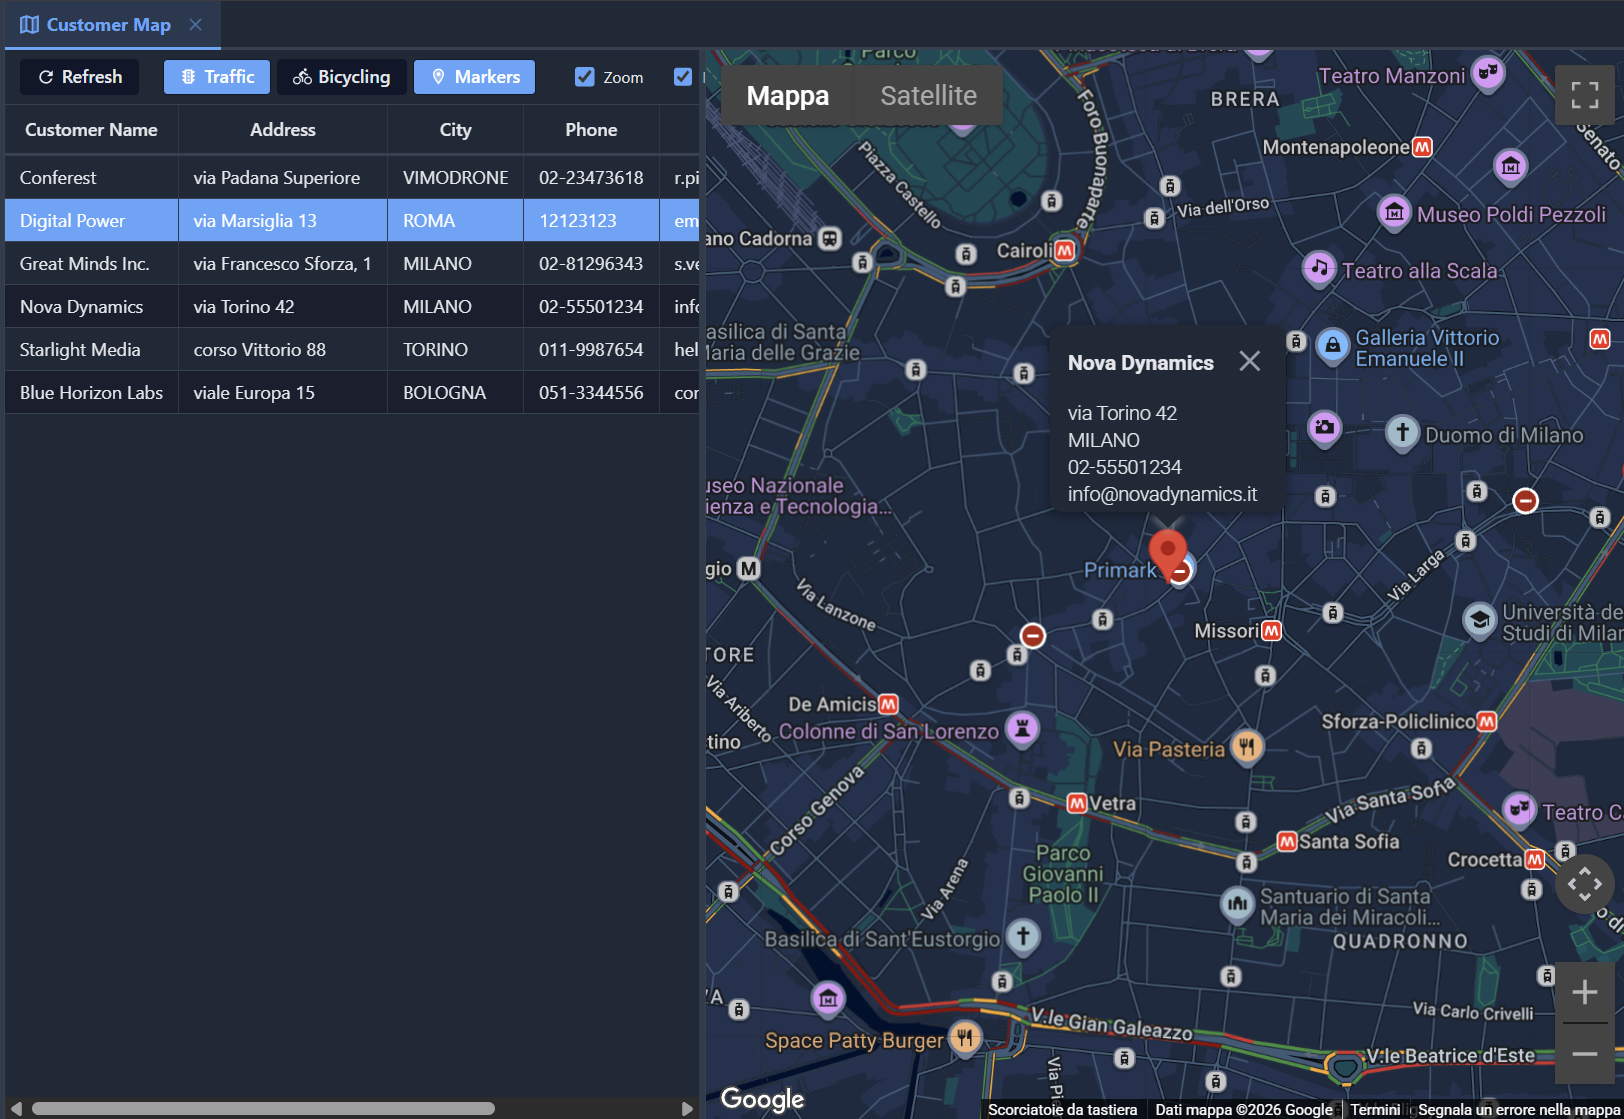Click the Missori metro station icon
The width and height of the screenshot is (1624, 1119).
pos(1273,630)
